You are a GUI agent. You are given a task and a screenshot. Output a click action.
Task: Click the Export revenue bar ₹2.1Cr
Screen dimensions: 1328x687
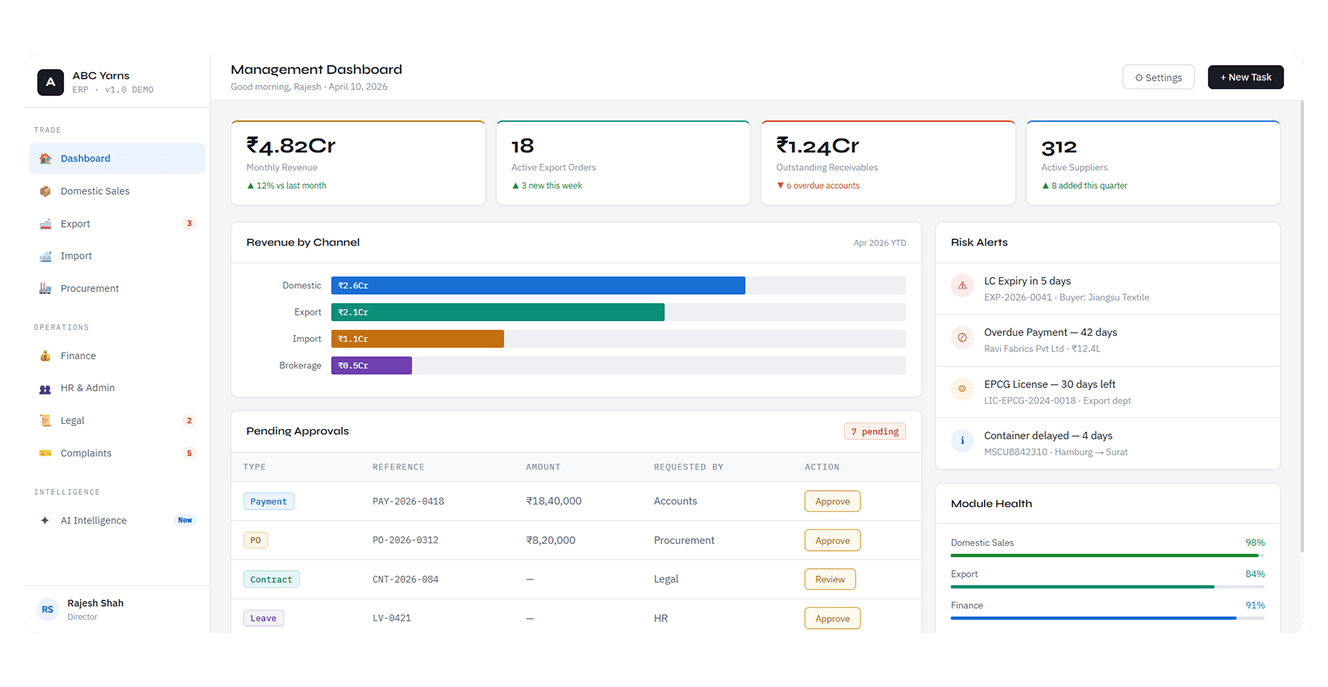(x=498, y=312)
